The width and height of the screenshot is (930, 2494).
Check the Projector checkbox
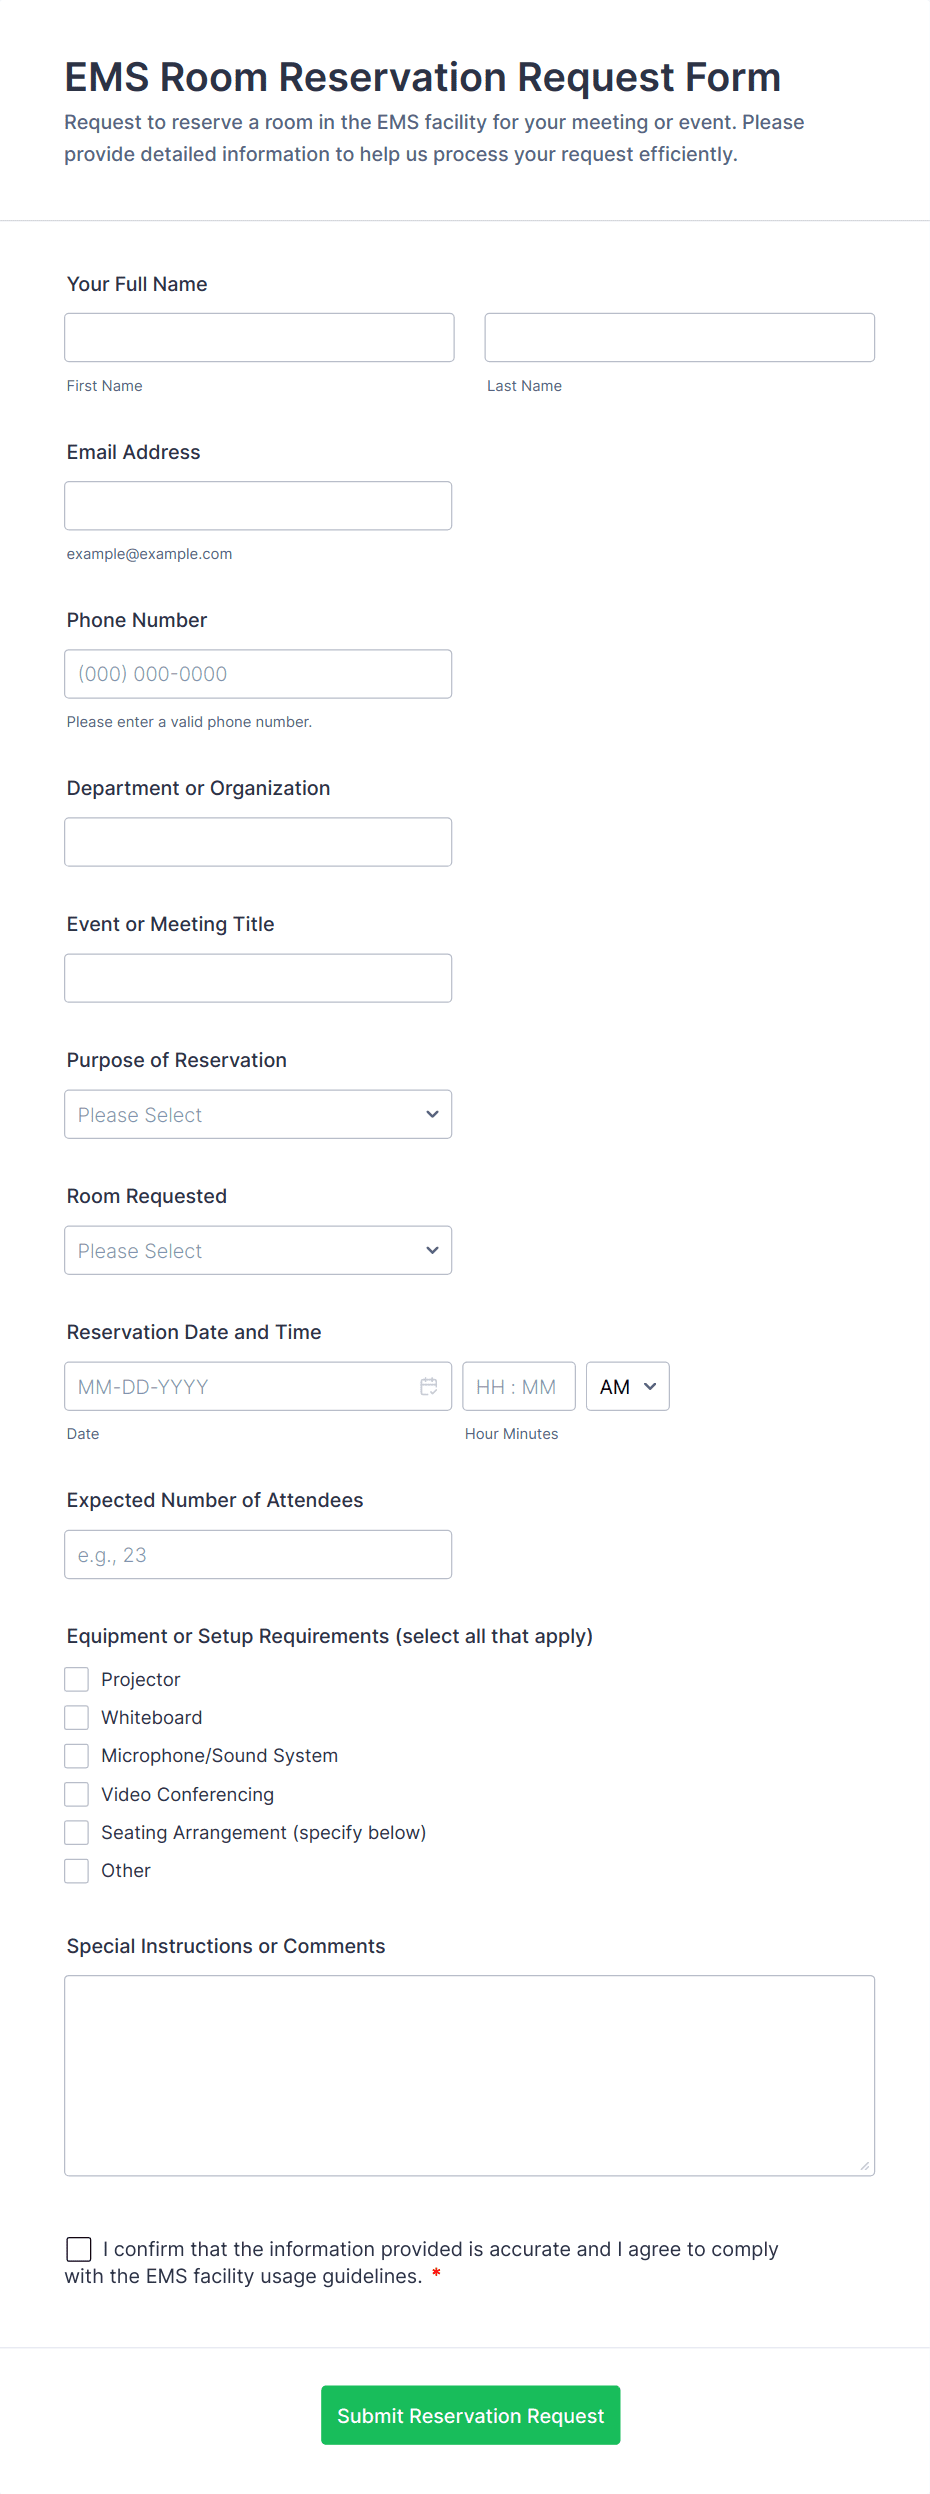(77, 1679)
